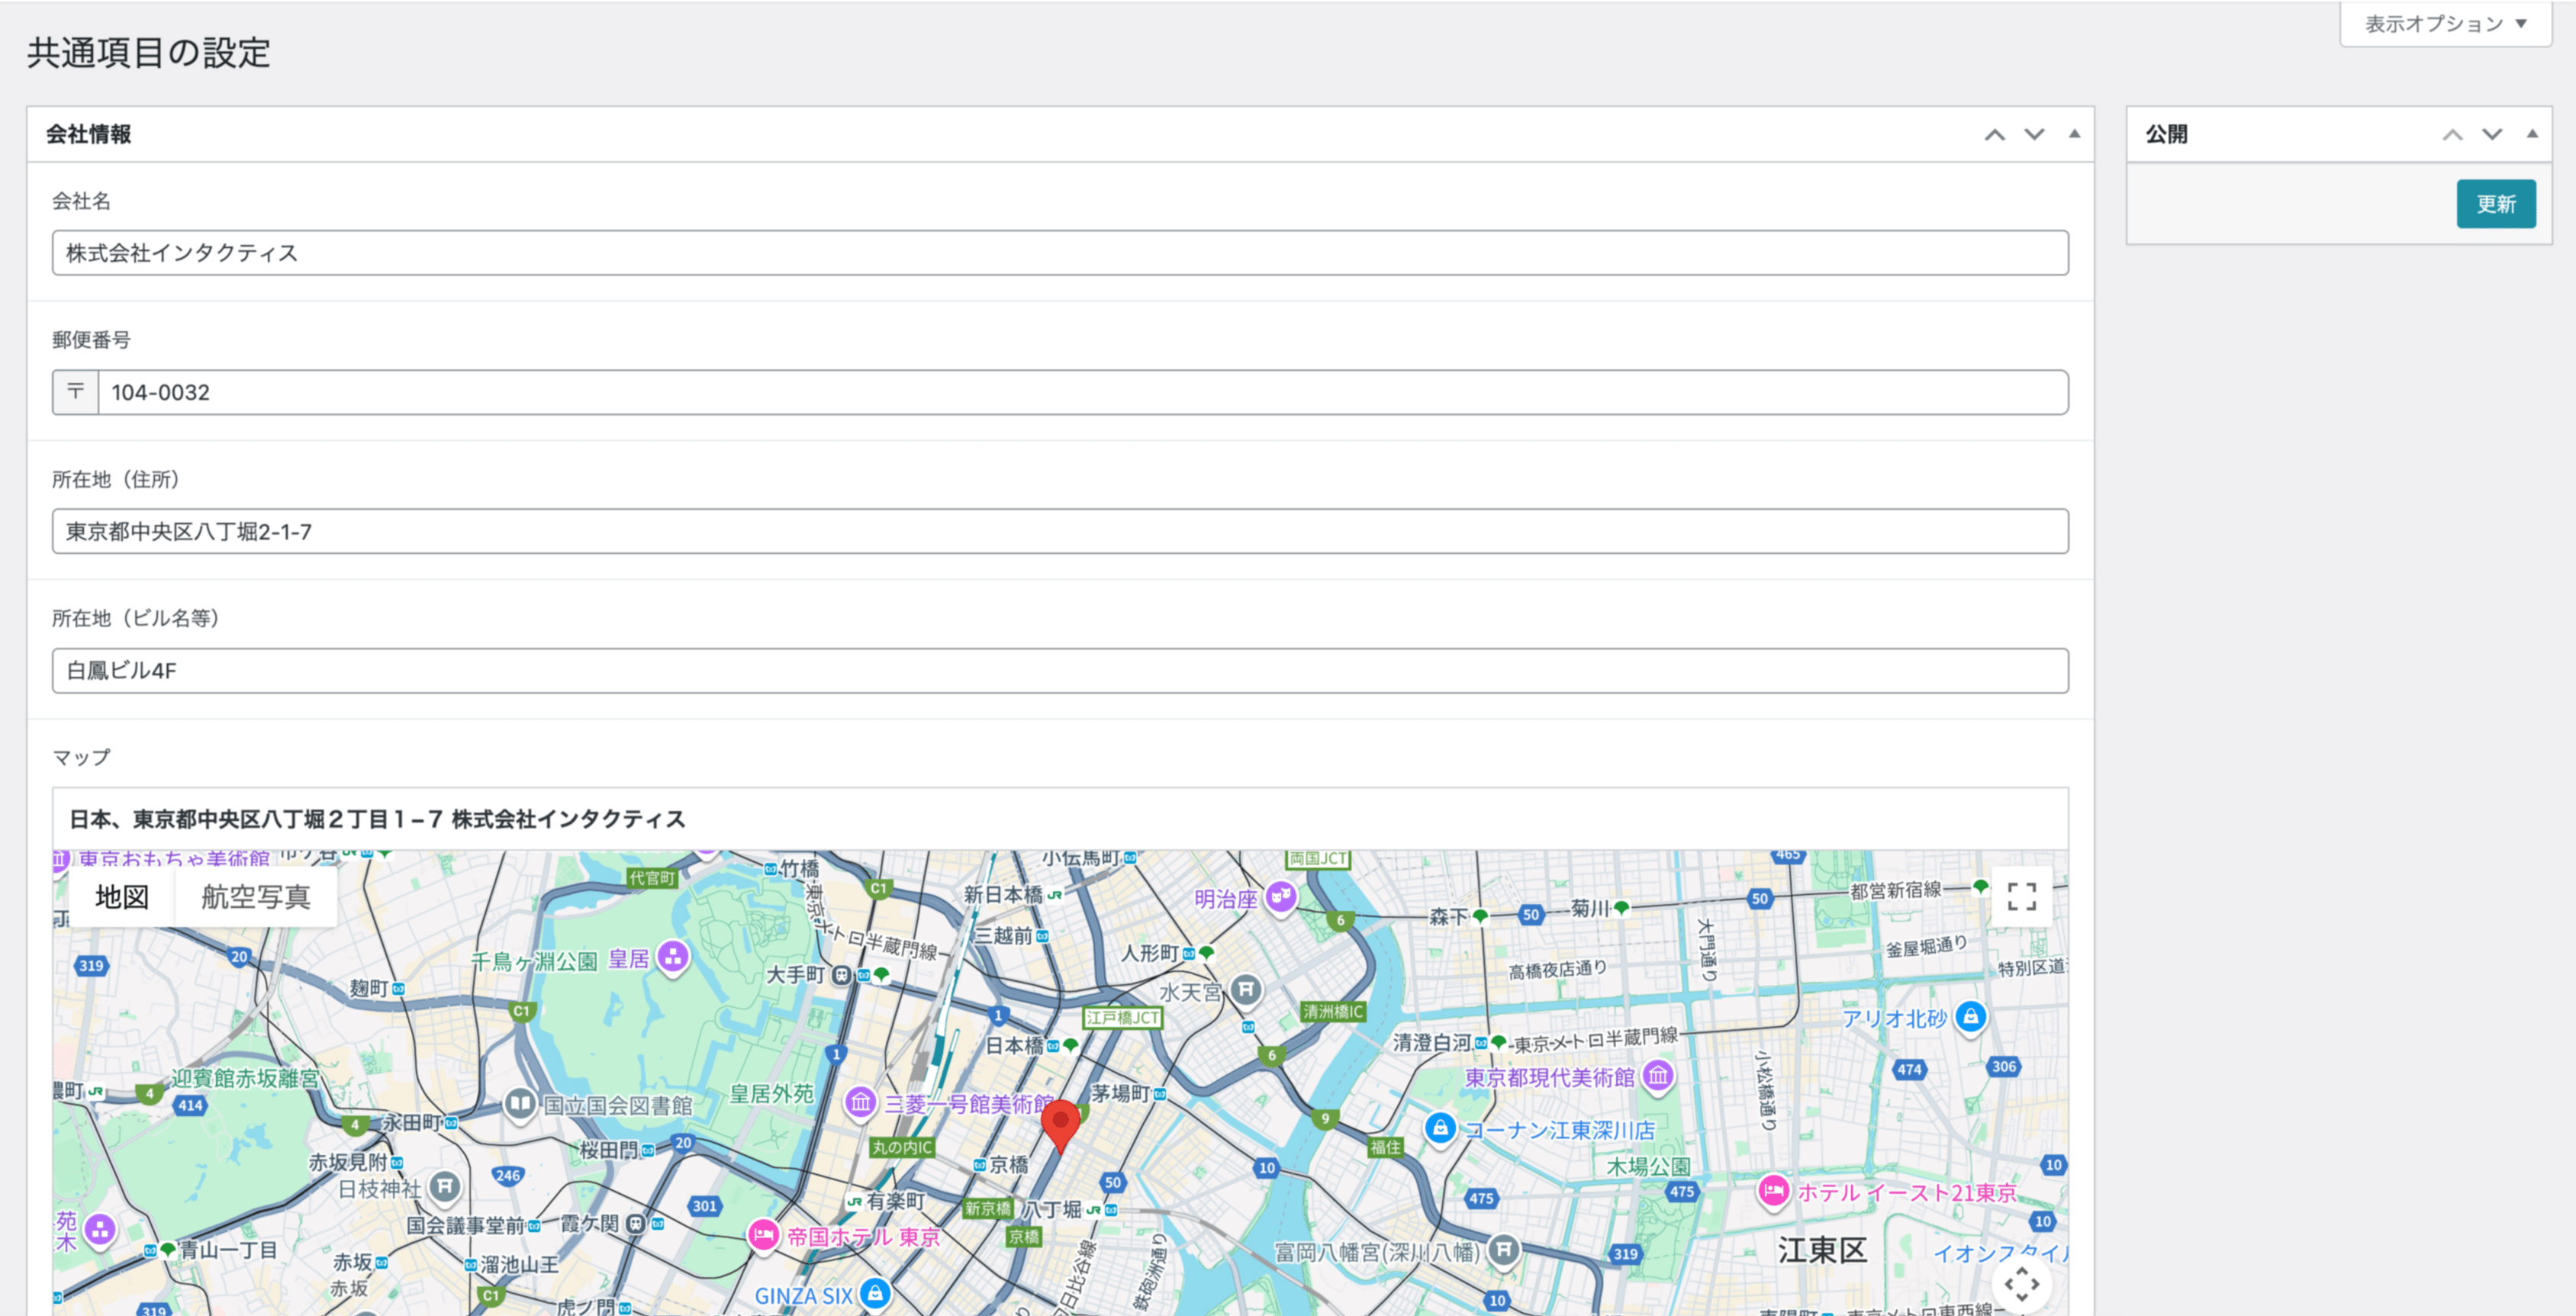Click the map fullscreen toggle icon

2021,896
